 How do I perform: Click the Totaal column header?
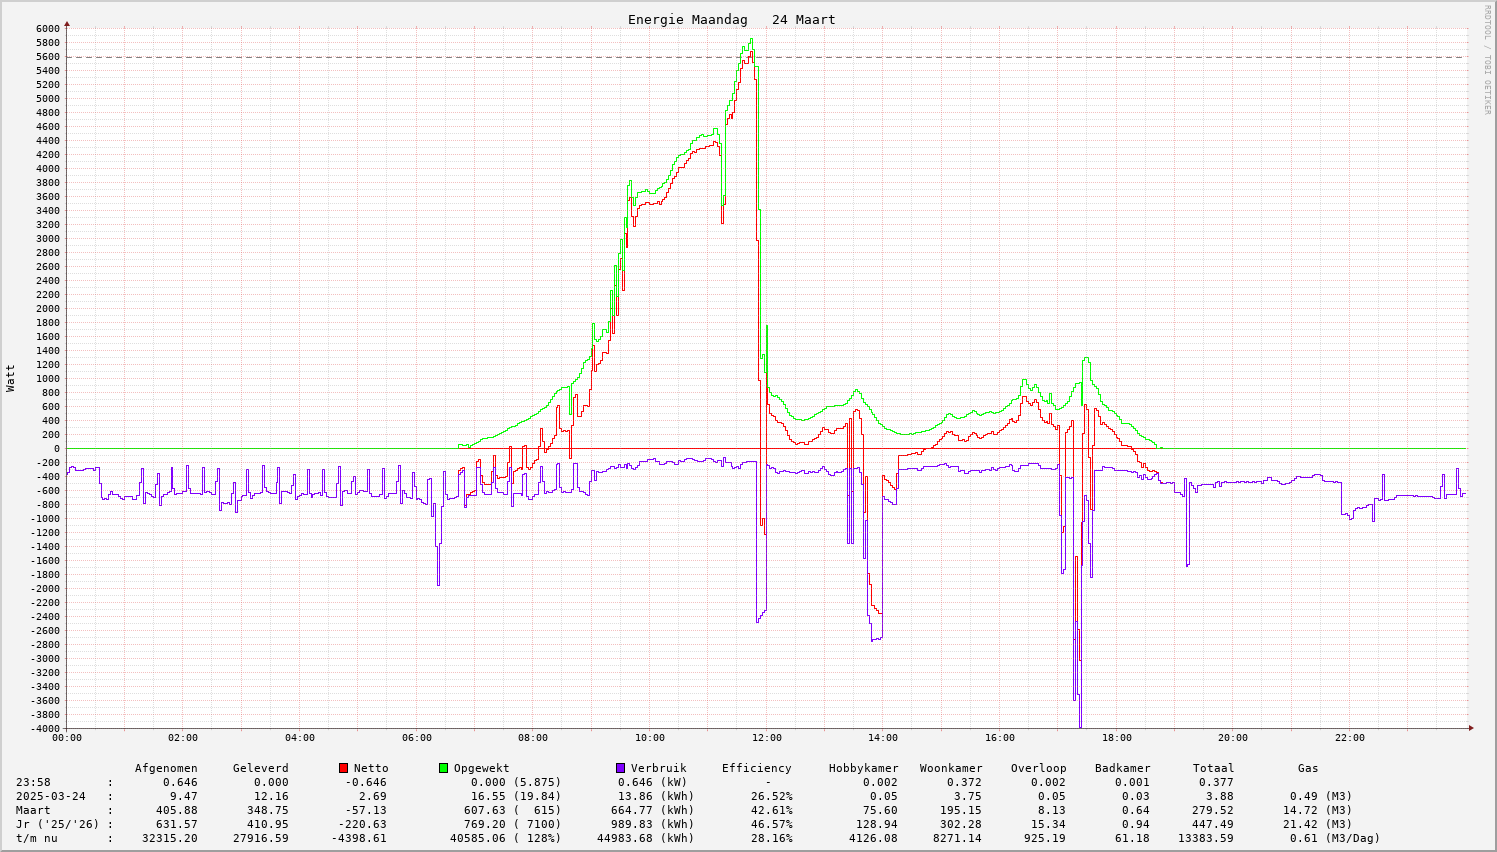[1212, 768]
